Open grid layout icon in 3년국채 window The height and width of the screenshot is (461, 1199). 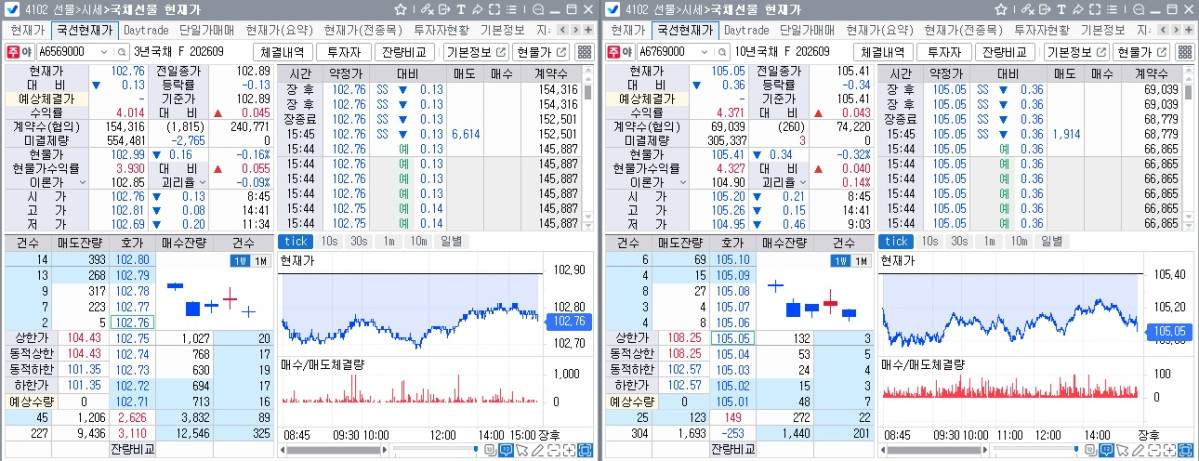pos(584,52)
